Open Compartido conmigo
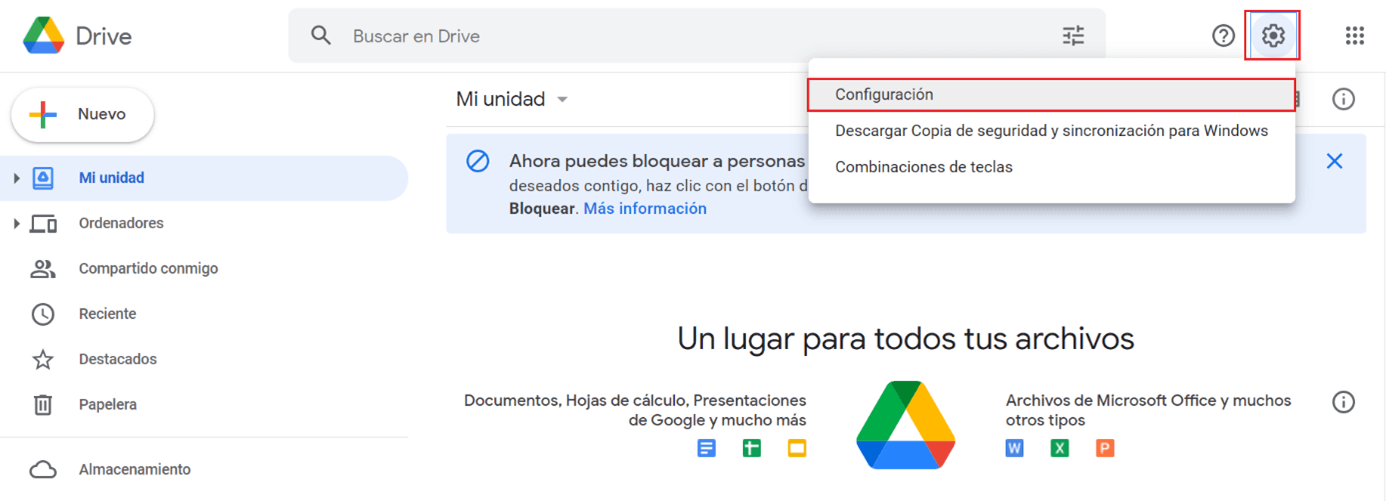This screenshot has width=1386, height=501. (x=204, y=268)
